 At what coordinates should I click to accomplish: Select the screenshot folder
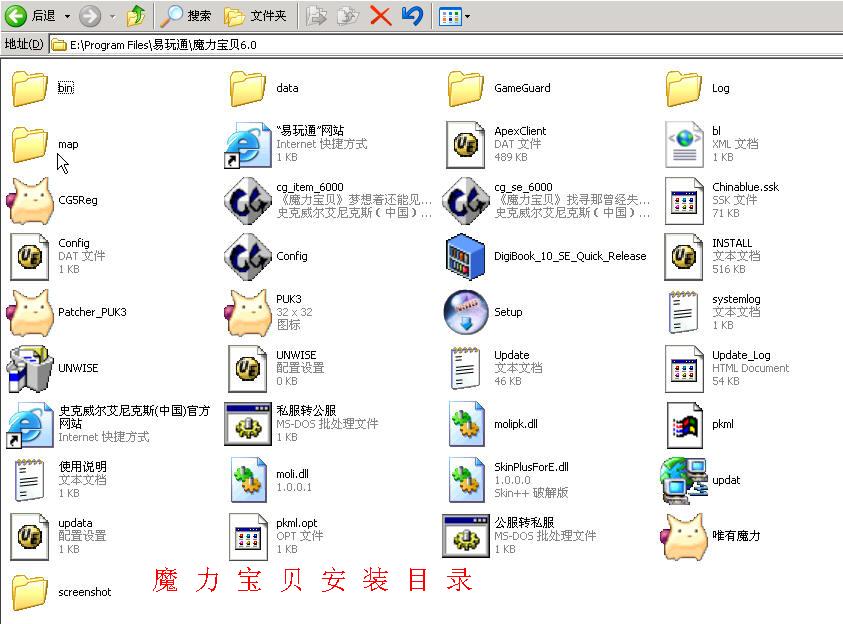click(x=61, y=592)
